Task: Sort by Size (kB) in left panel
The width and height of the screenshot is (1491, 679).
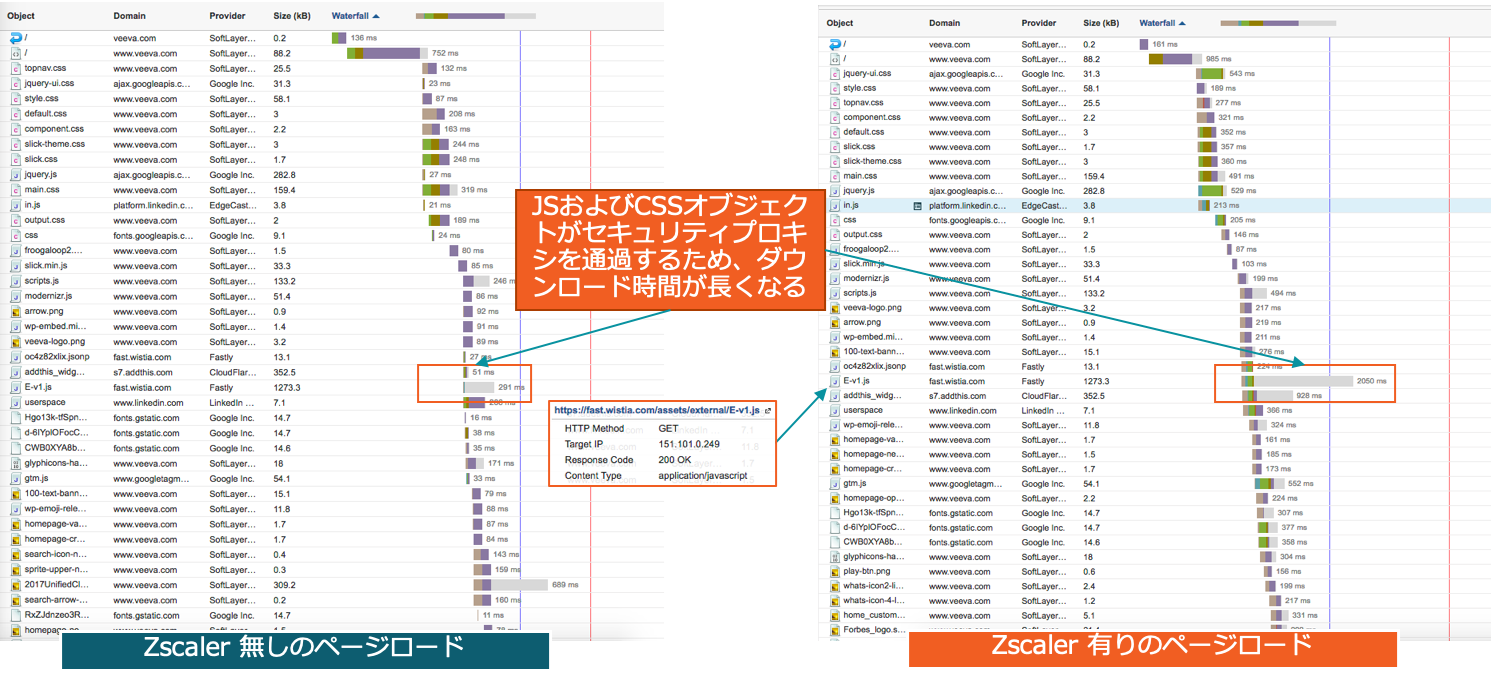Action: pyautogui.click(x=291, y=16)
